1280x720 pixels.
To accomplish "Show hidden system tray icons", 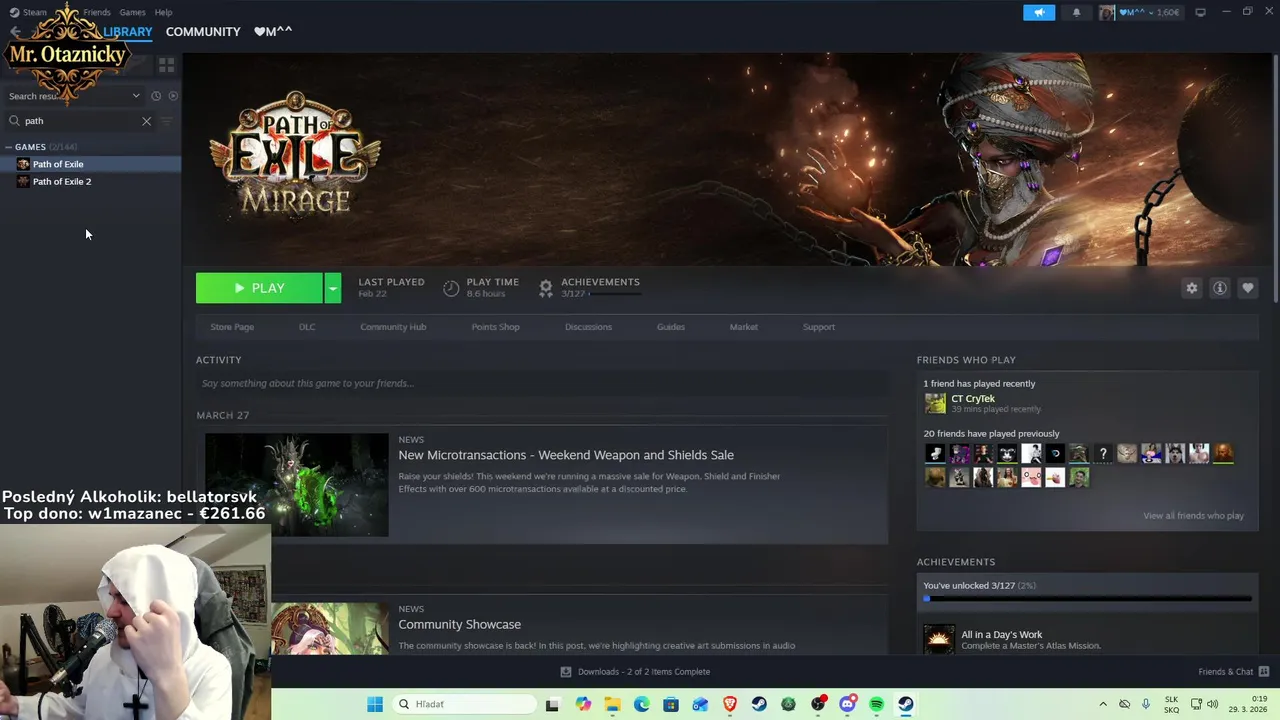I will [x=1103, y=704].
